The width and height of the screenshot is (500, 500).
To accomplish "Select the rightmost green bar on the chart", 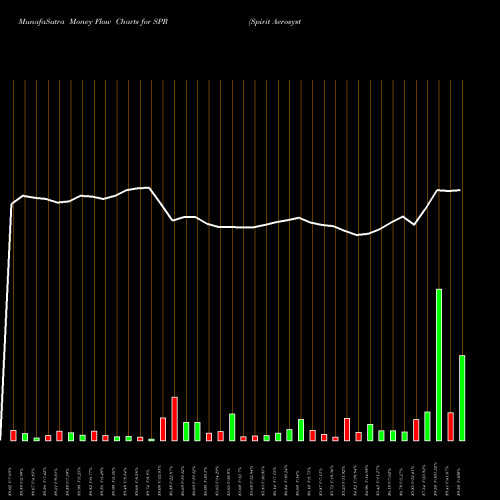I will click(x=462, y=398).
